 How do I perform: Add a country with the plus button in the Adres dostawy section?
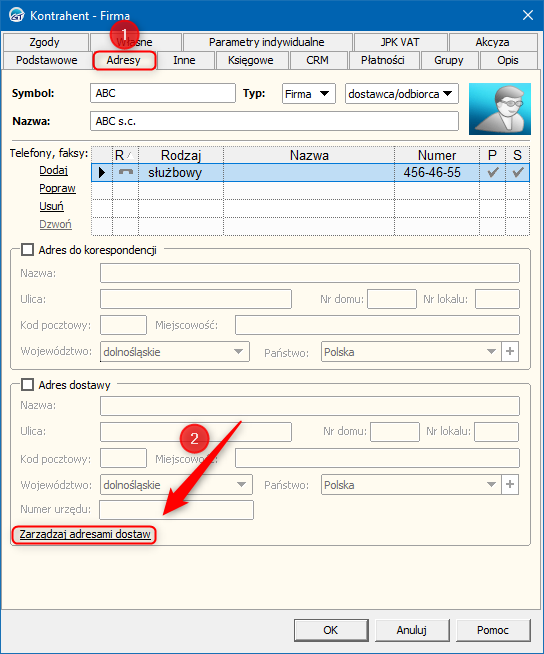510,485
